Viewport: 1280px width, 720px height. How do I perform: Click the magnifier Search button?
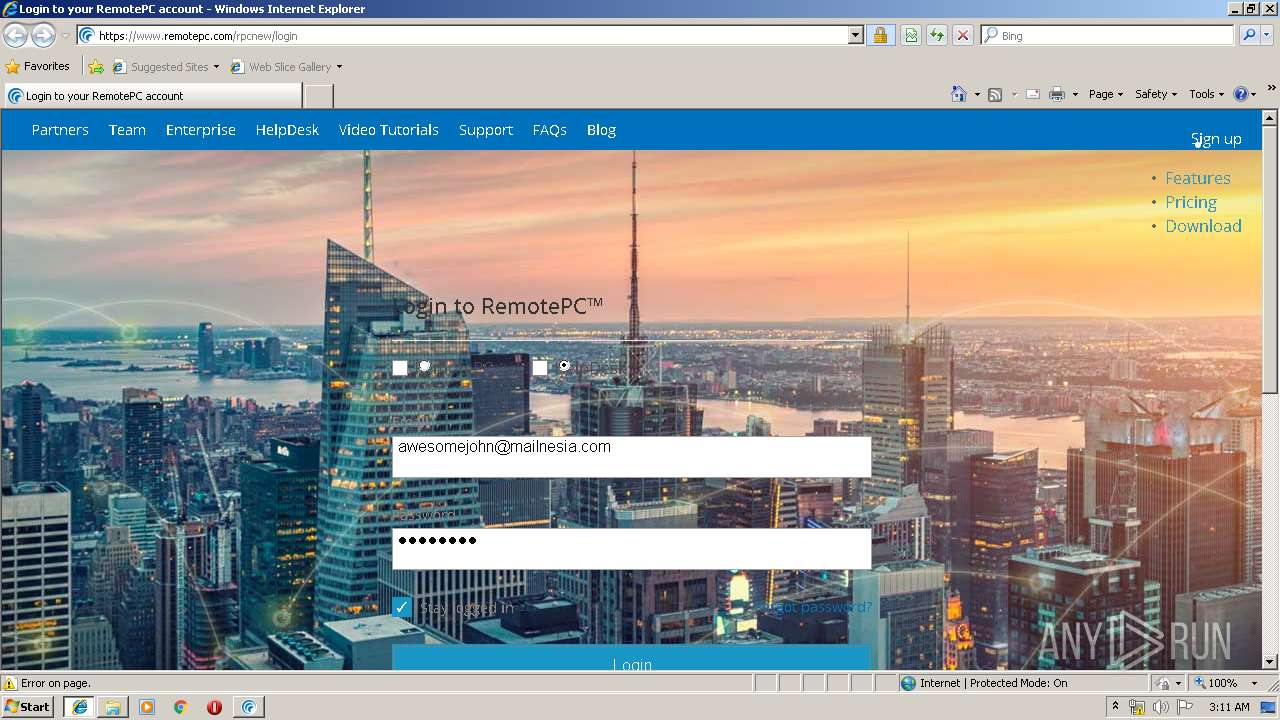click(x=1249, y=35)
